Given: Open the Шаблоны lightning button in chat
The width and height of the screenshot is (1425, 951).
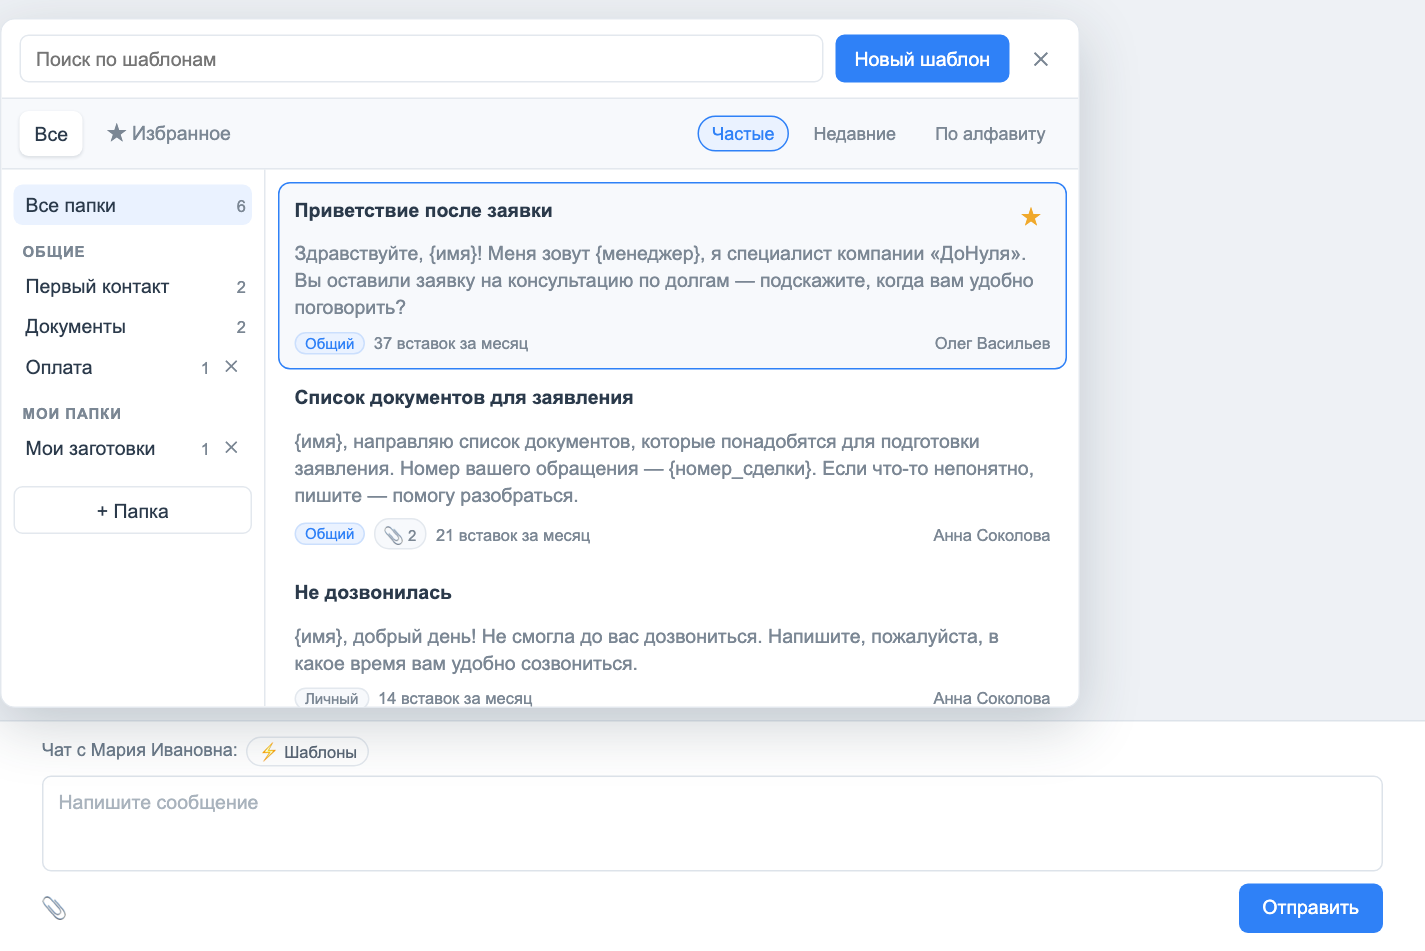Looking at the screenshot, I should (308, 752).
